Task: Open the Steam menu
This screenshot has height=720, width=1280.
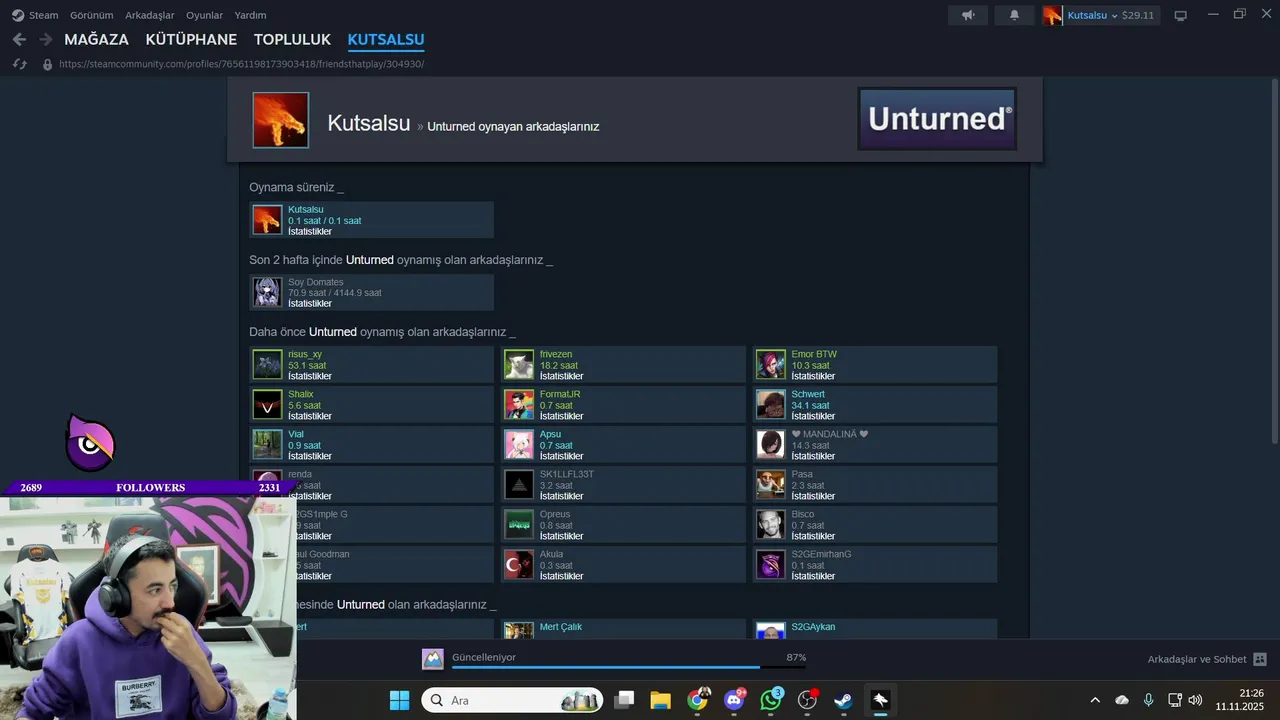Action: coord(35,15)
